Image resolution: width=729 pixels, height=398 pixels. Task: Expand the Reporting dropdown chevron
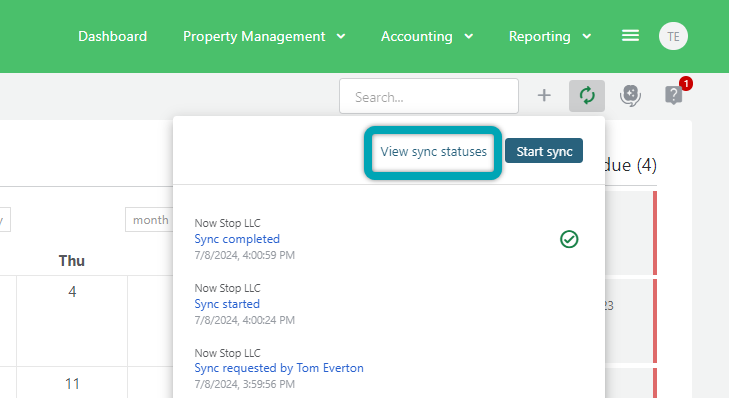[x=587, y=36]
